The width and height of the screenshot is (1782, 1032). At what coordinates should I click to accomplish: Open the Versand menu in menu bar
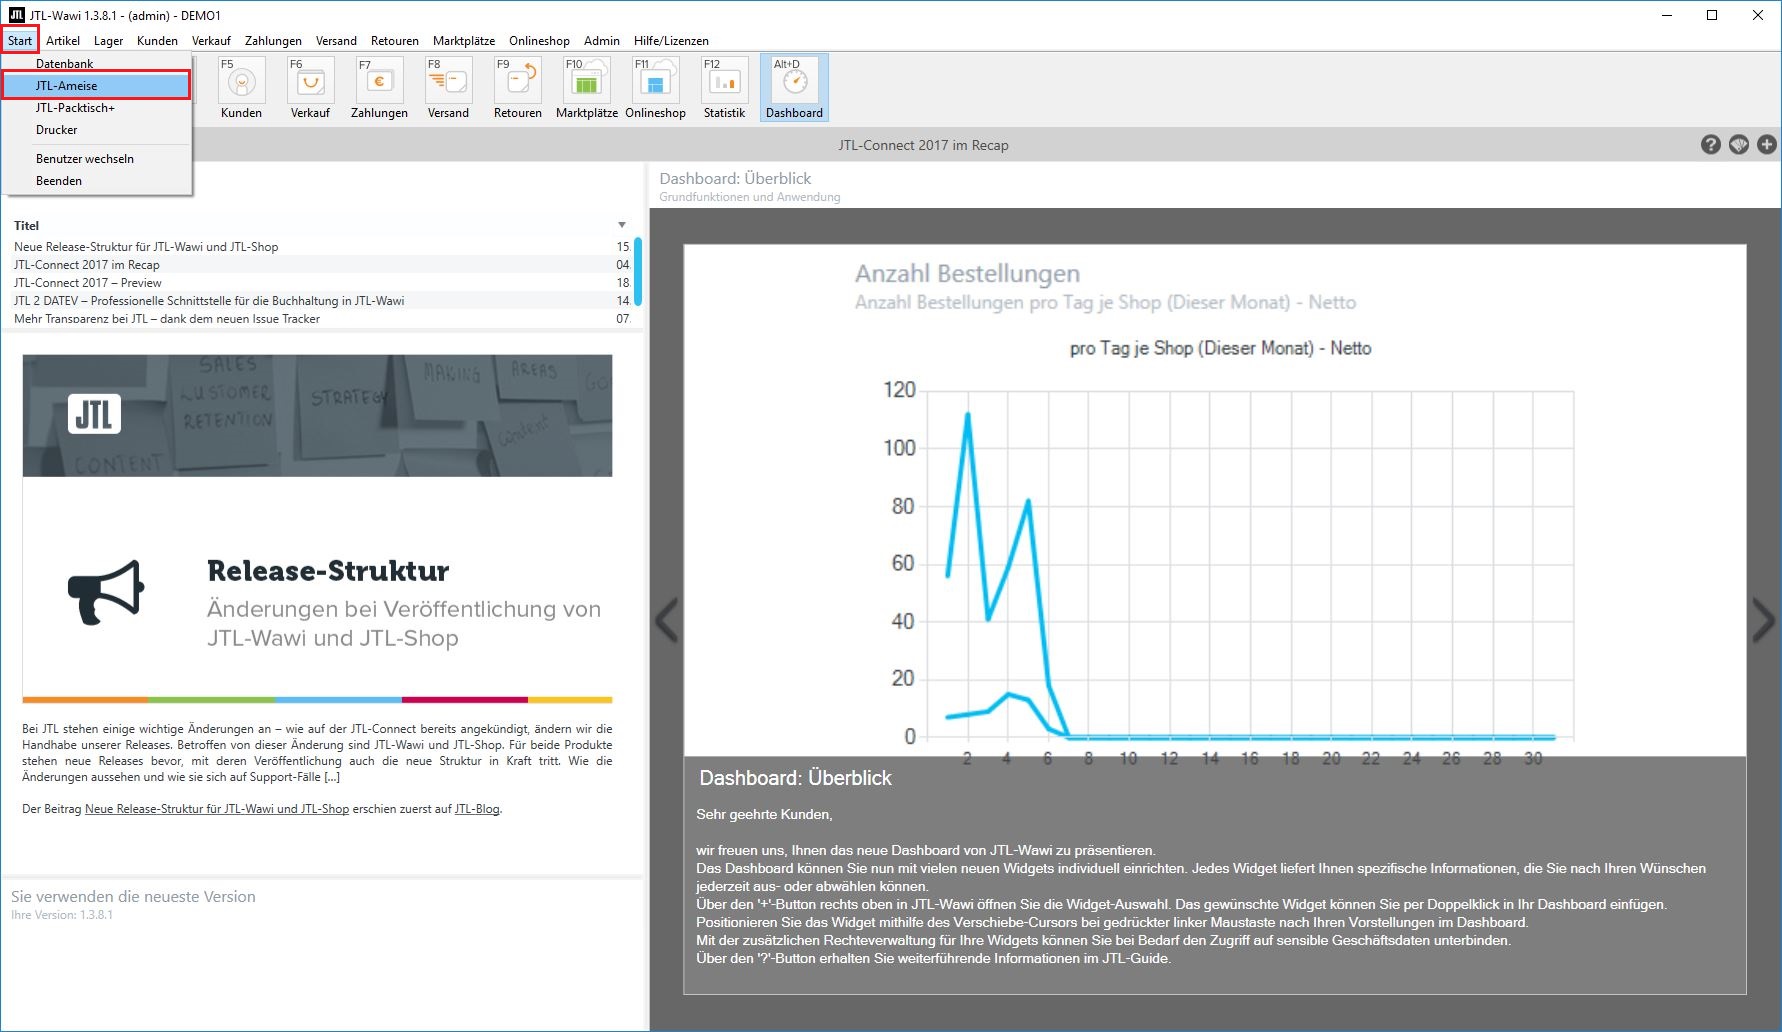point(336,41)
